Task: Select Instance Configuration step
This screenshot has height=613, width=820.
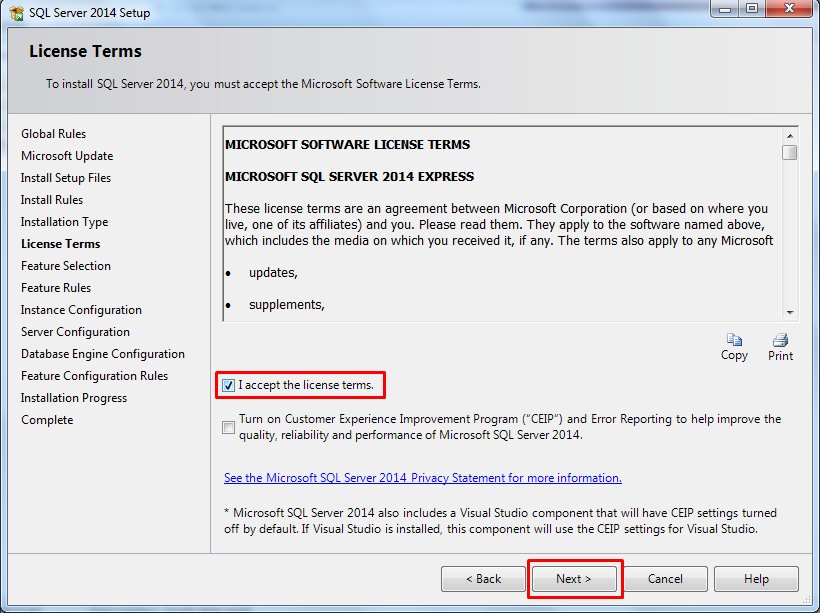Action: pos(81,310)
